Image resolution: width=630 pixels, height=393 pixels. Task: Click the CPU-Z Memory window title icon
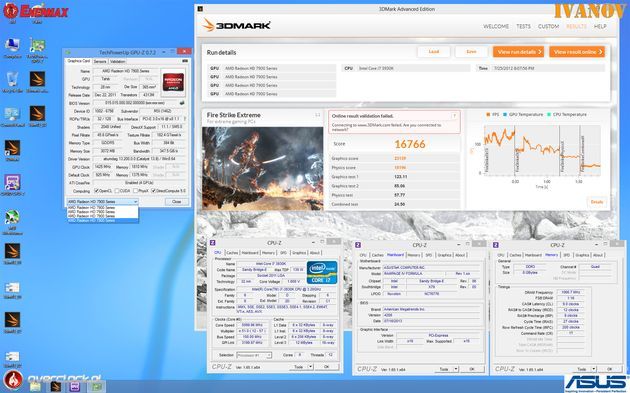(495, 245)
